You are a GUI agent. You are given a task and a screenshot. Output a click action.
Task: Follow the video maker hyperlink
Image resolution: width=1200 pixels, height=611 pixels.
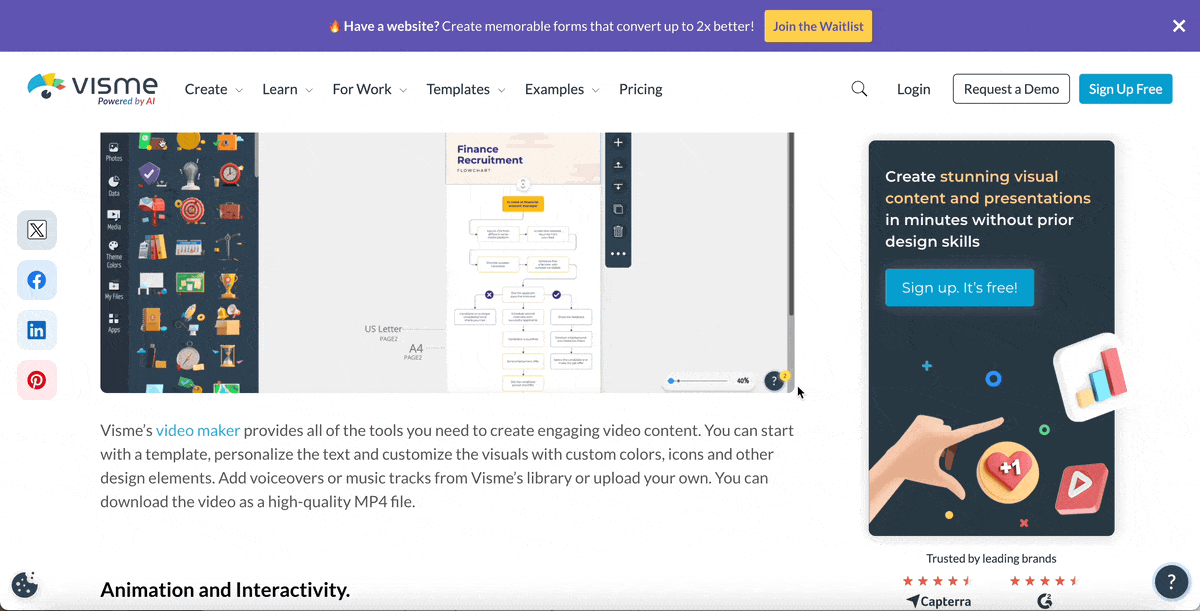(198, 431)
